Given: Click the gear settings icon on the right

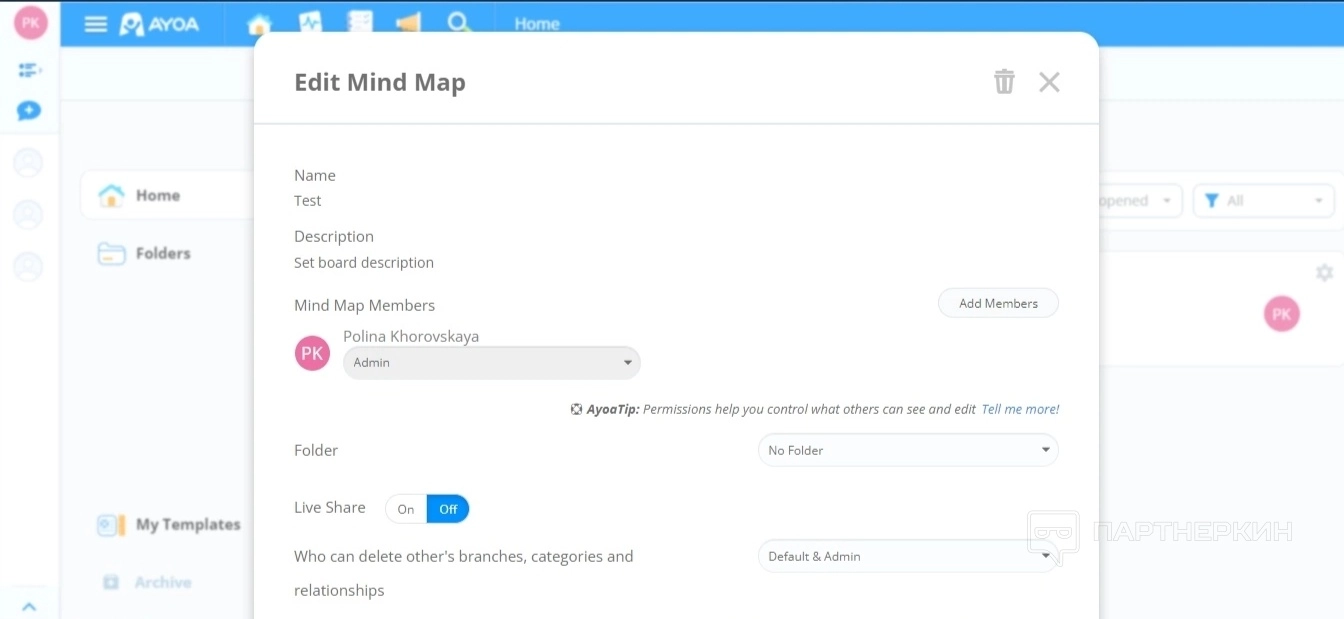Looking at the screenshot, I should 1324,272.
